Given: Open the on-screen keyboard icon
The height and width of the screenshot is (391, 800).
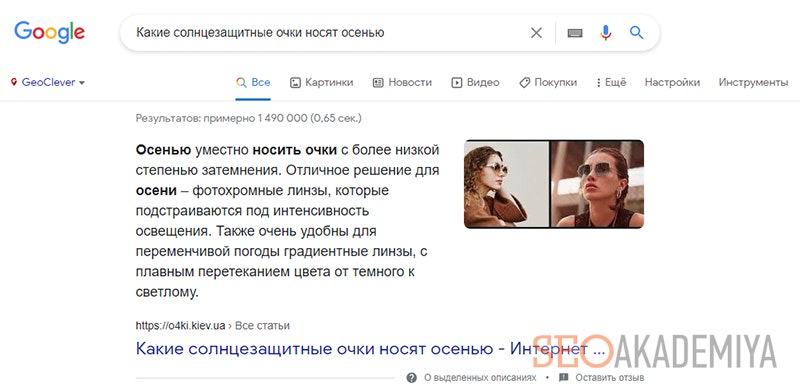Looking at the screenshot, I should (x=575, y=33).
